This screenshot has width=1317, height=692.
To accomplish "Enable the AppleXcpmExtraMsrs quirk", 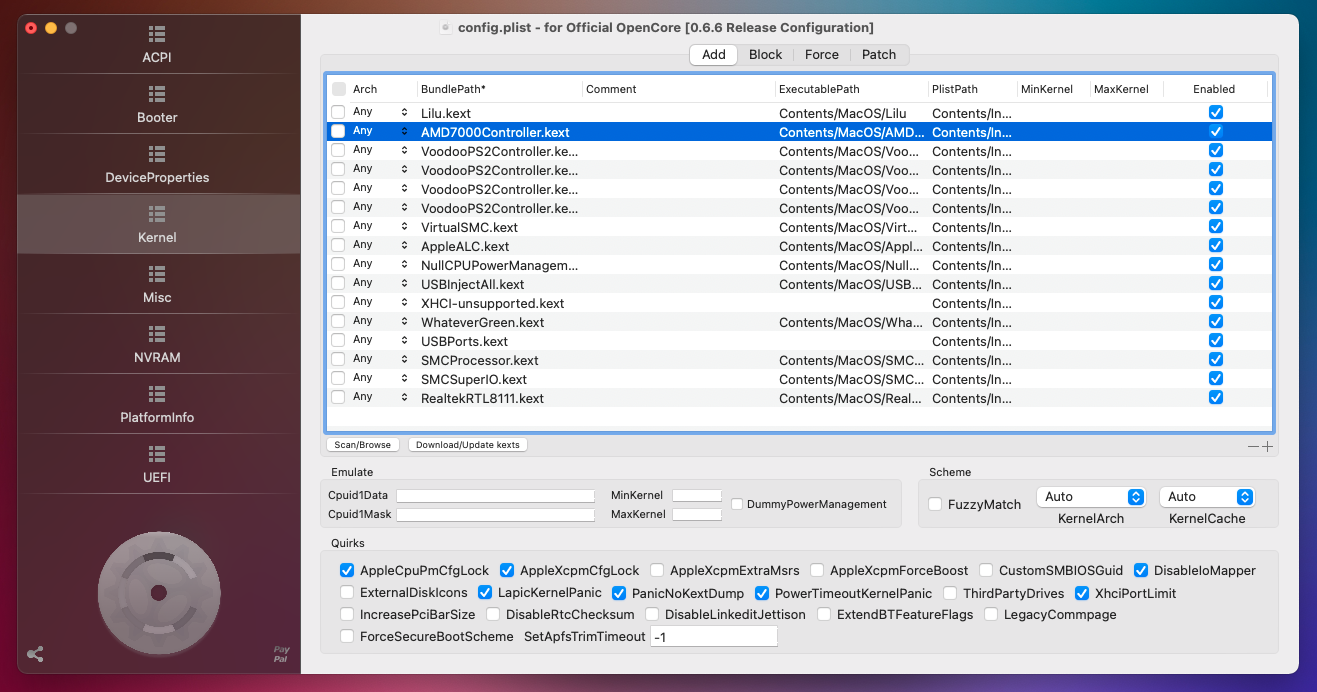I will pyautogui.click(x=657, y=571).
